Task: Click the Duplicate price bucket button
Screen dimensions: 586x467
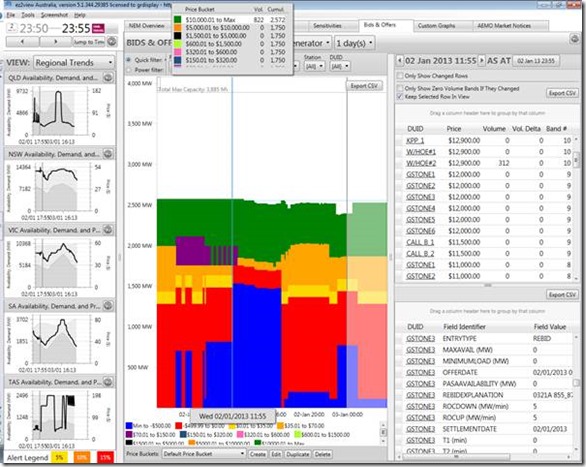Action: (298, 454)
